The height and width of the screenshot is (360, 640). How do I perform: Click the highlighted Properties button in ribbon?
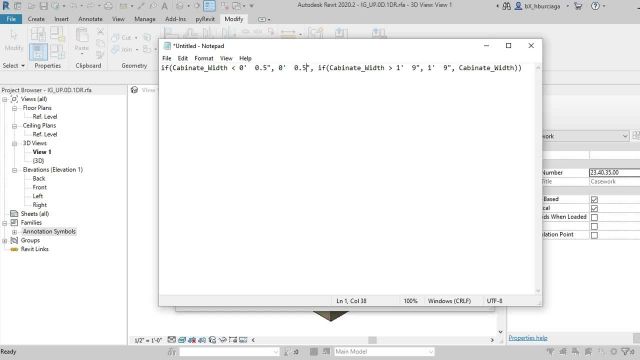(38, 52)
